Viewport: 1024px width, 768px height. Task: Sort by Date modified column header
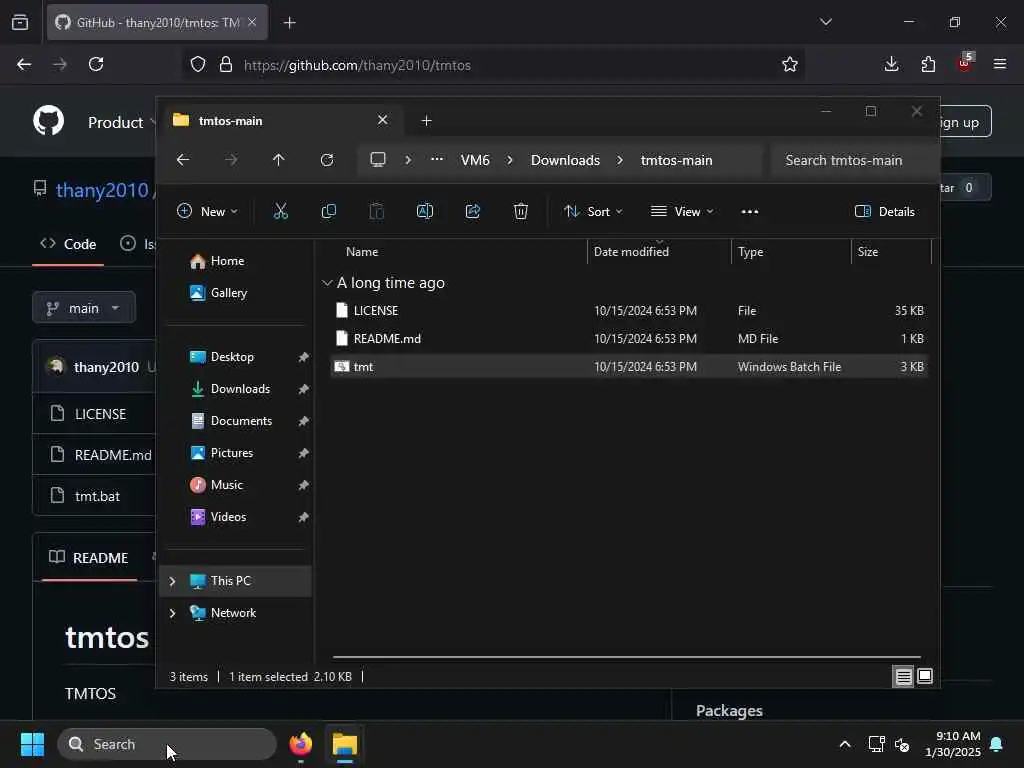659,251
